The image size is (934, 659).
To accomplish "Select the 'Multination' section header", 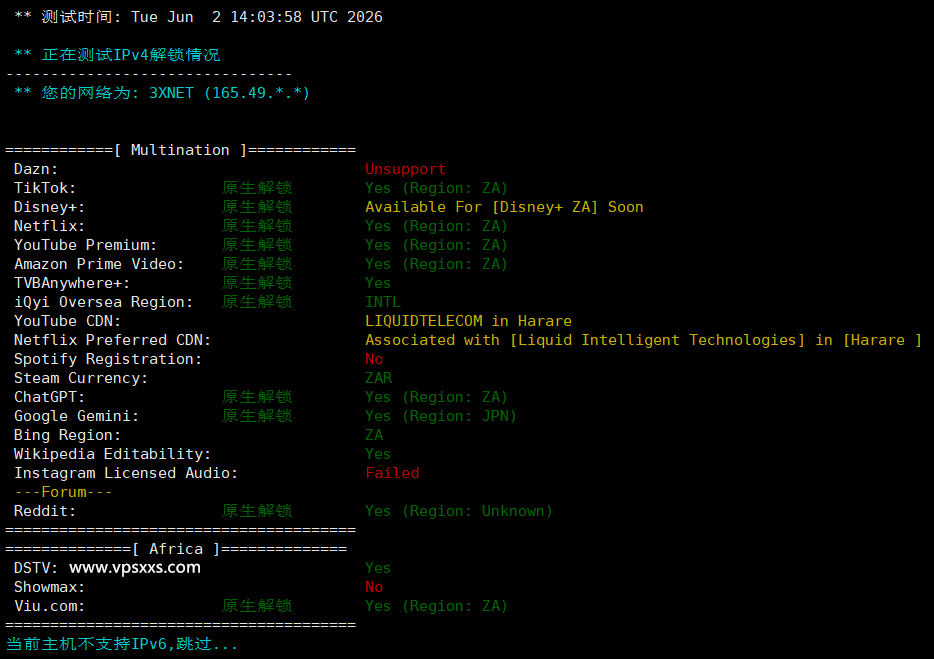I will (x=180, y=150).
